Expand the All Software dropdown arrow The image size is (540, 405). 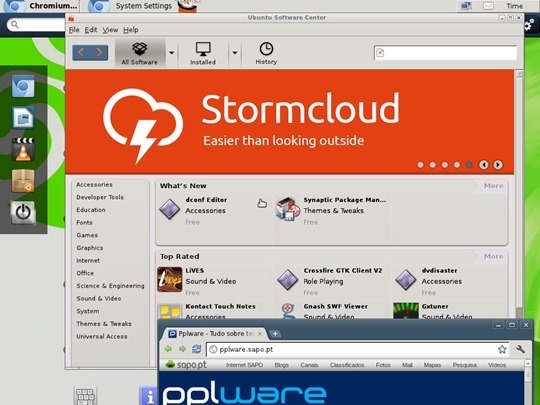[171, 53]
